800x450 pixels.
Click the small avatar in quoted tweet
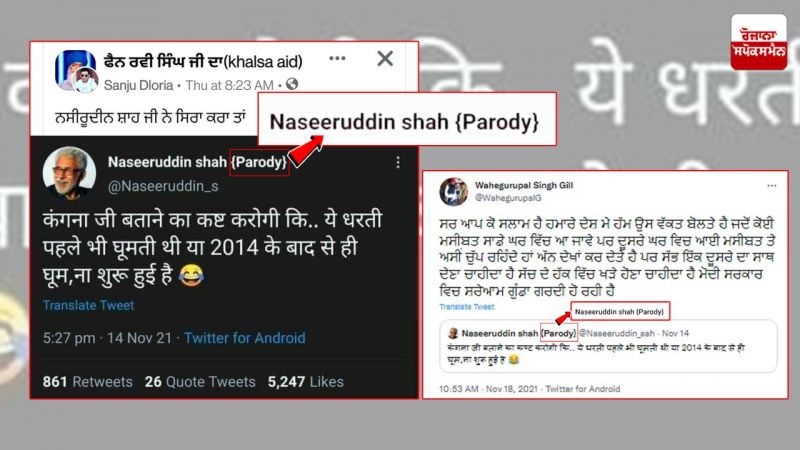pos(453,333)
